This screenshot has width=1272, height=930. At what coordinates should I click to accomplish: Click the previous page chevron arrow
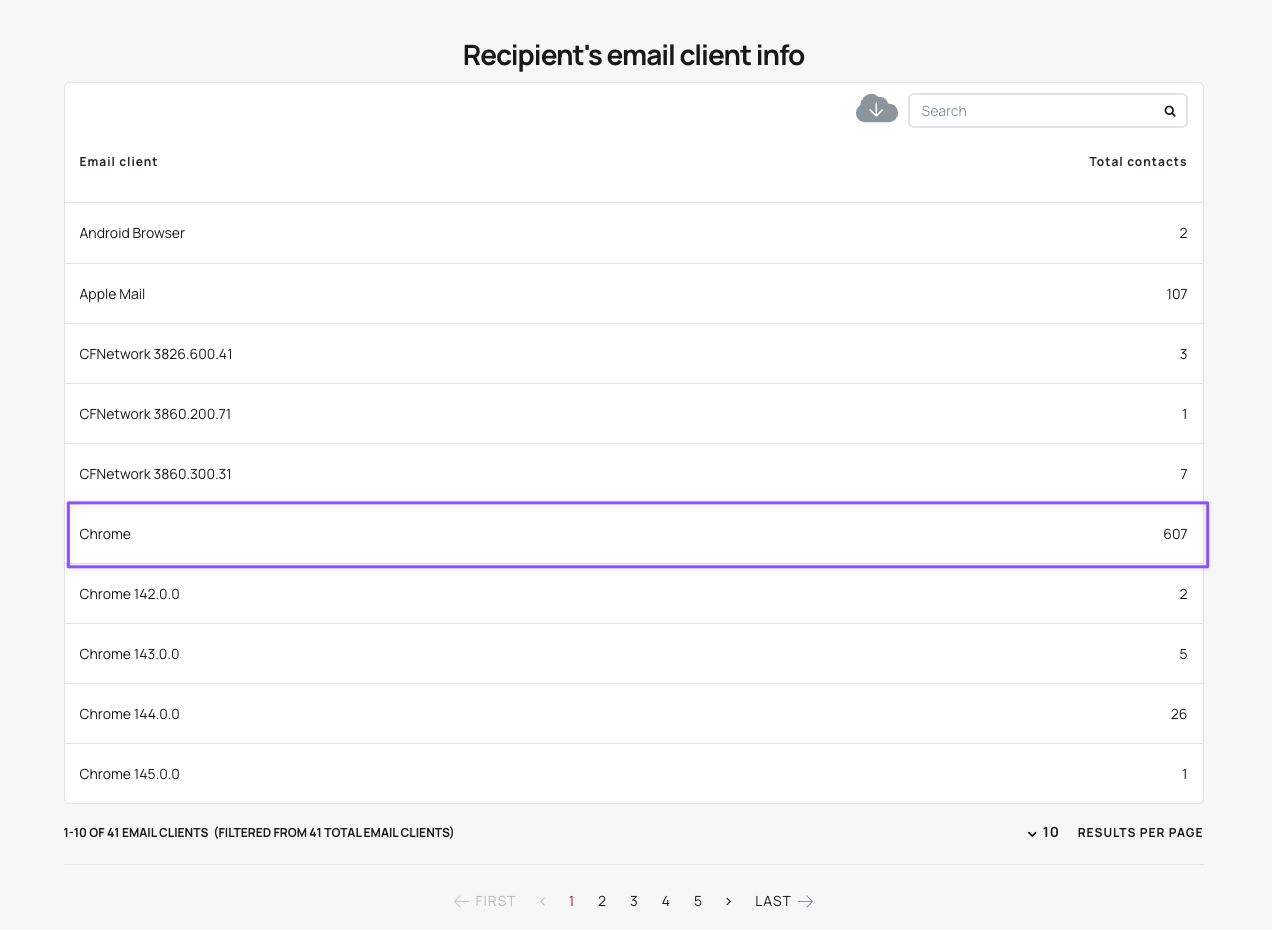[542, 901]
